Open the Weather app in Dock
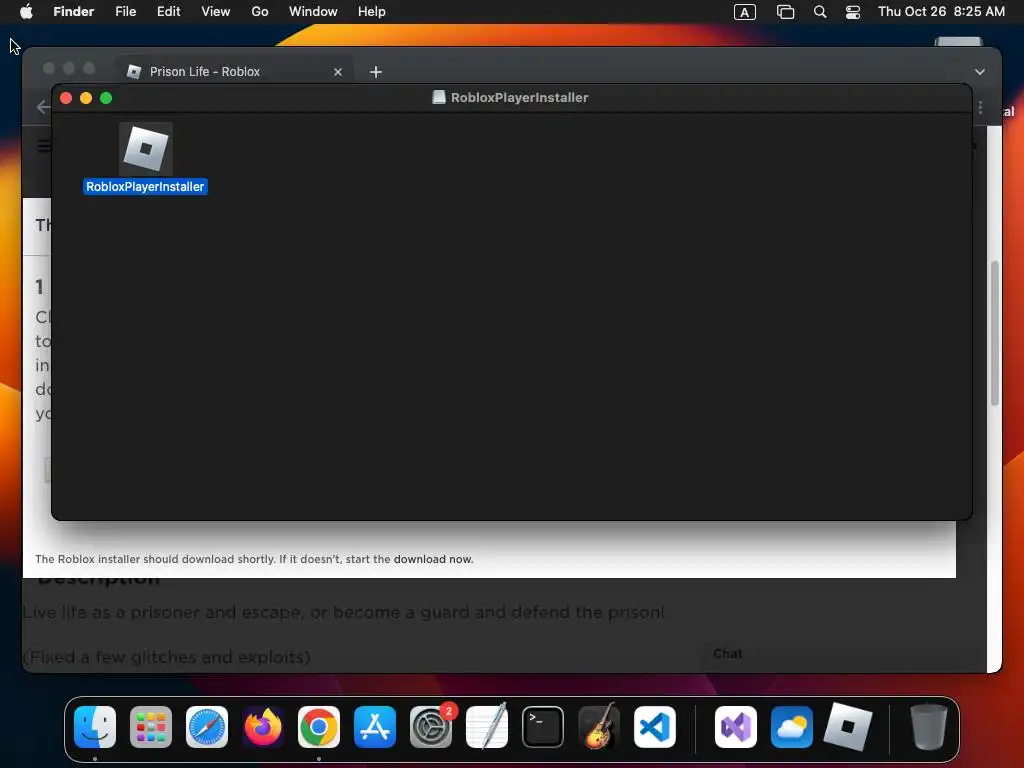The width and height of the screenshot is (1024, 768). (792, 727)
